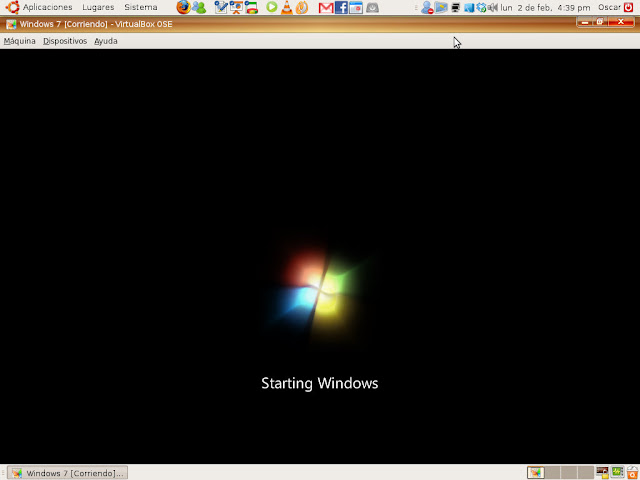
Task: Switch to the third workspace
Action: click(x=569, y=473)
